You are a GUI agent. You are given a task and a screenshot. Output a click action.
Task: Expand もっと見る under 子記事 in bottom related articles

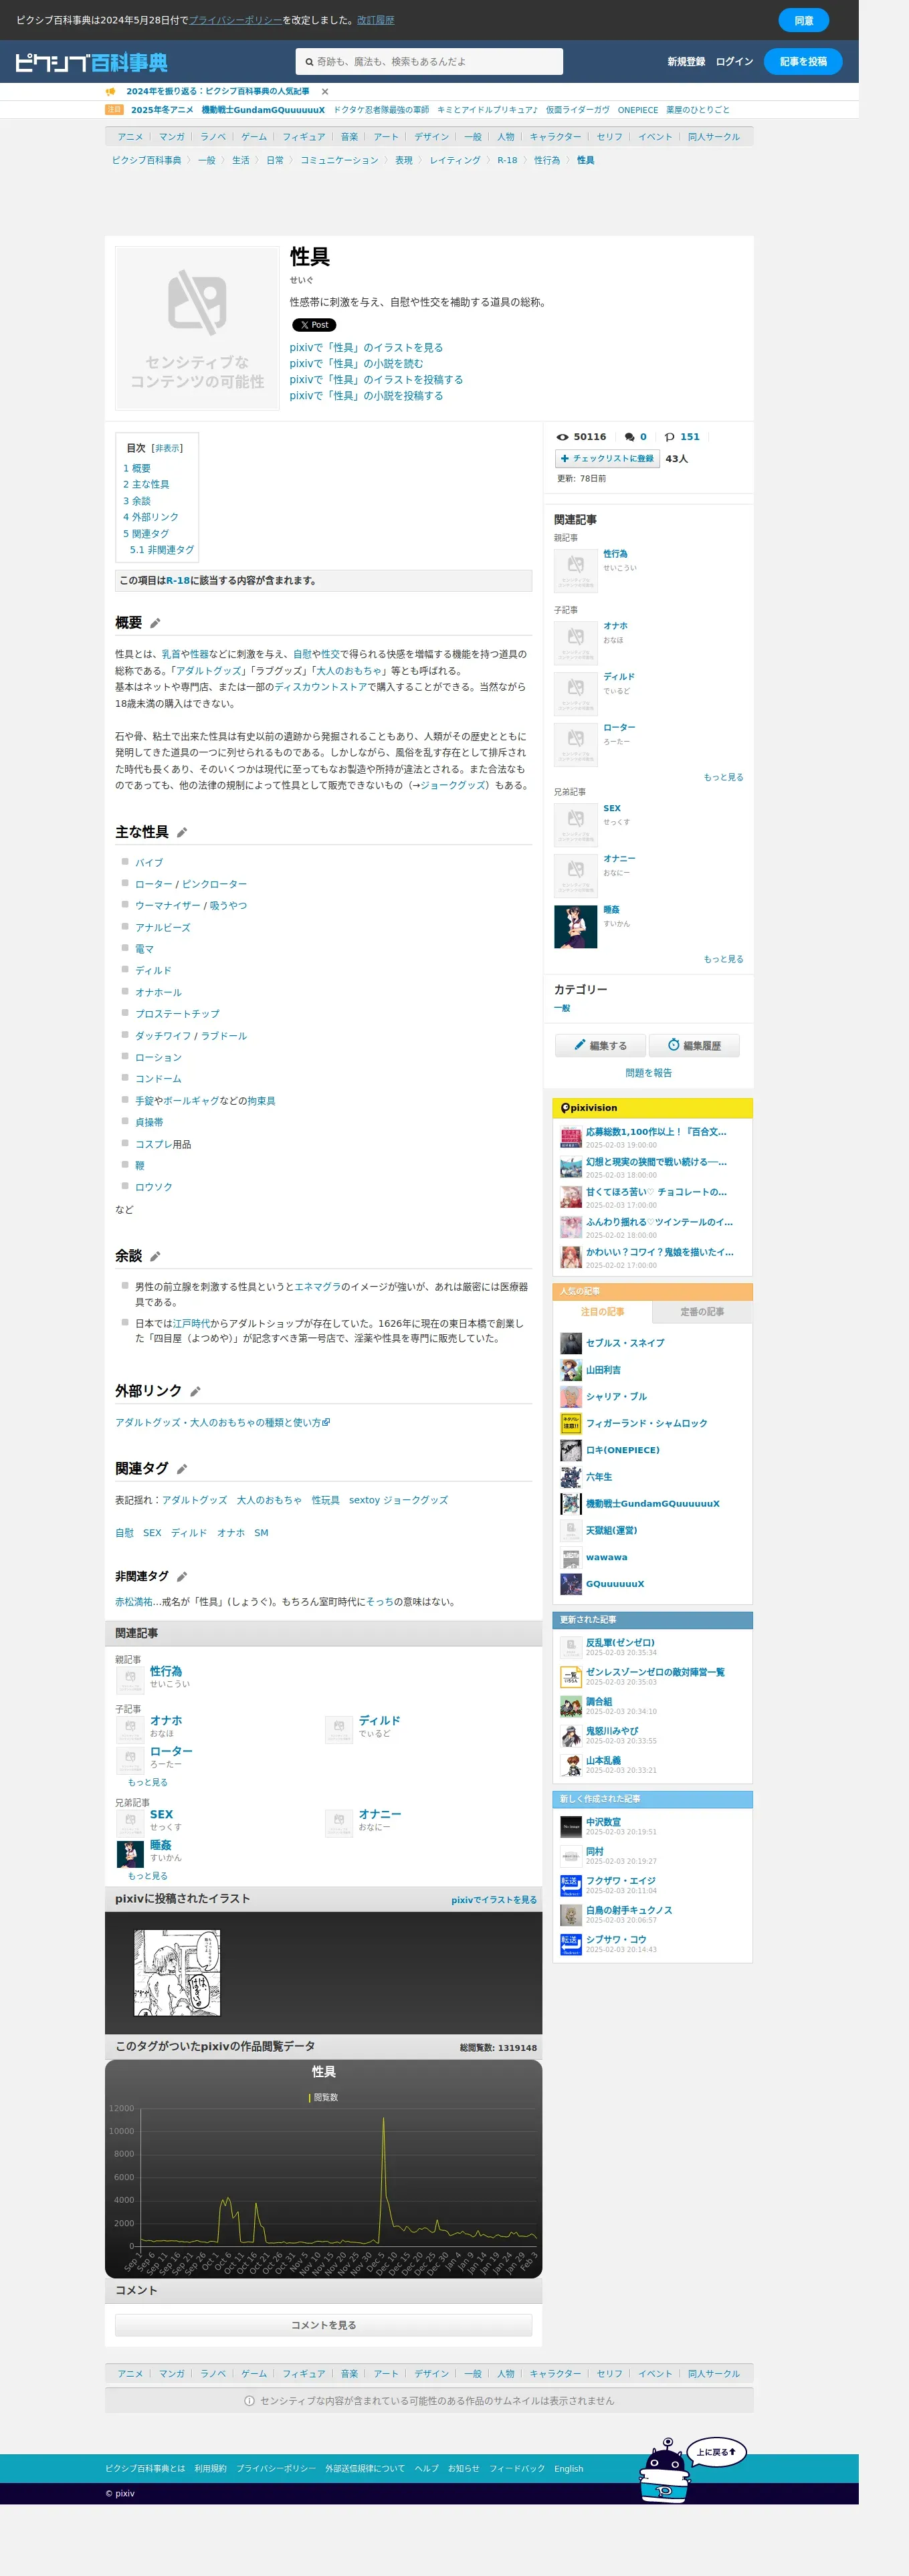[147, 1782]
